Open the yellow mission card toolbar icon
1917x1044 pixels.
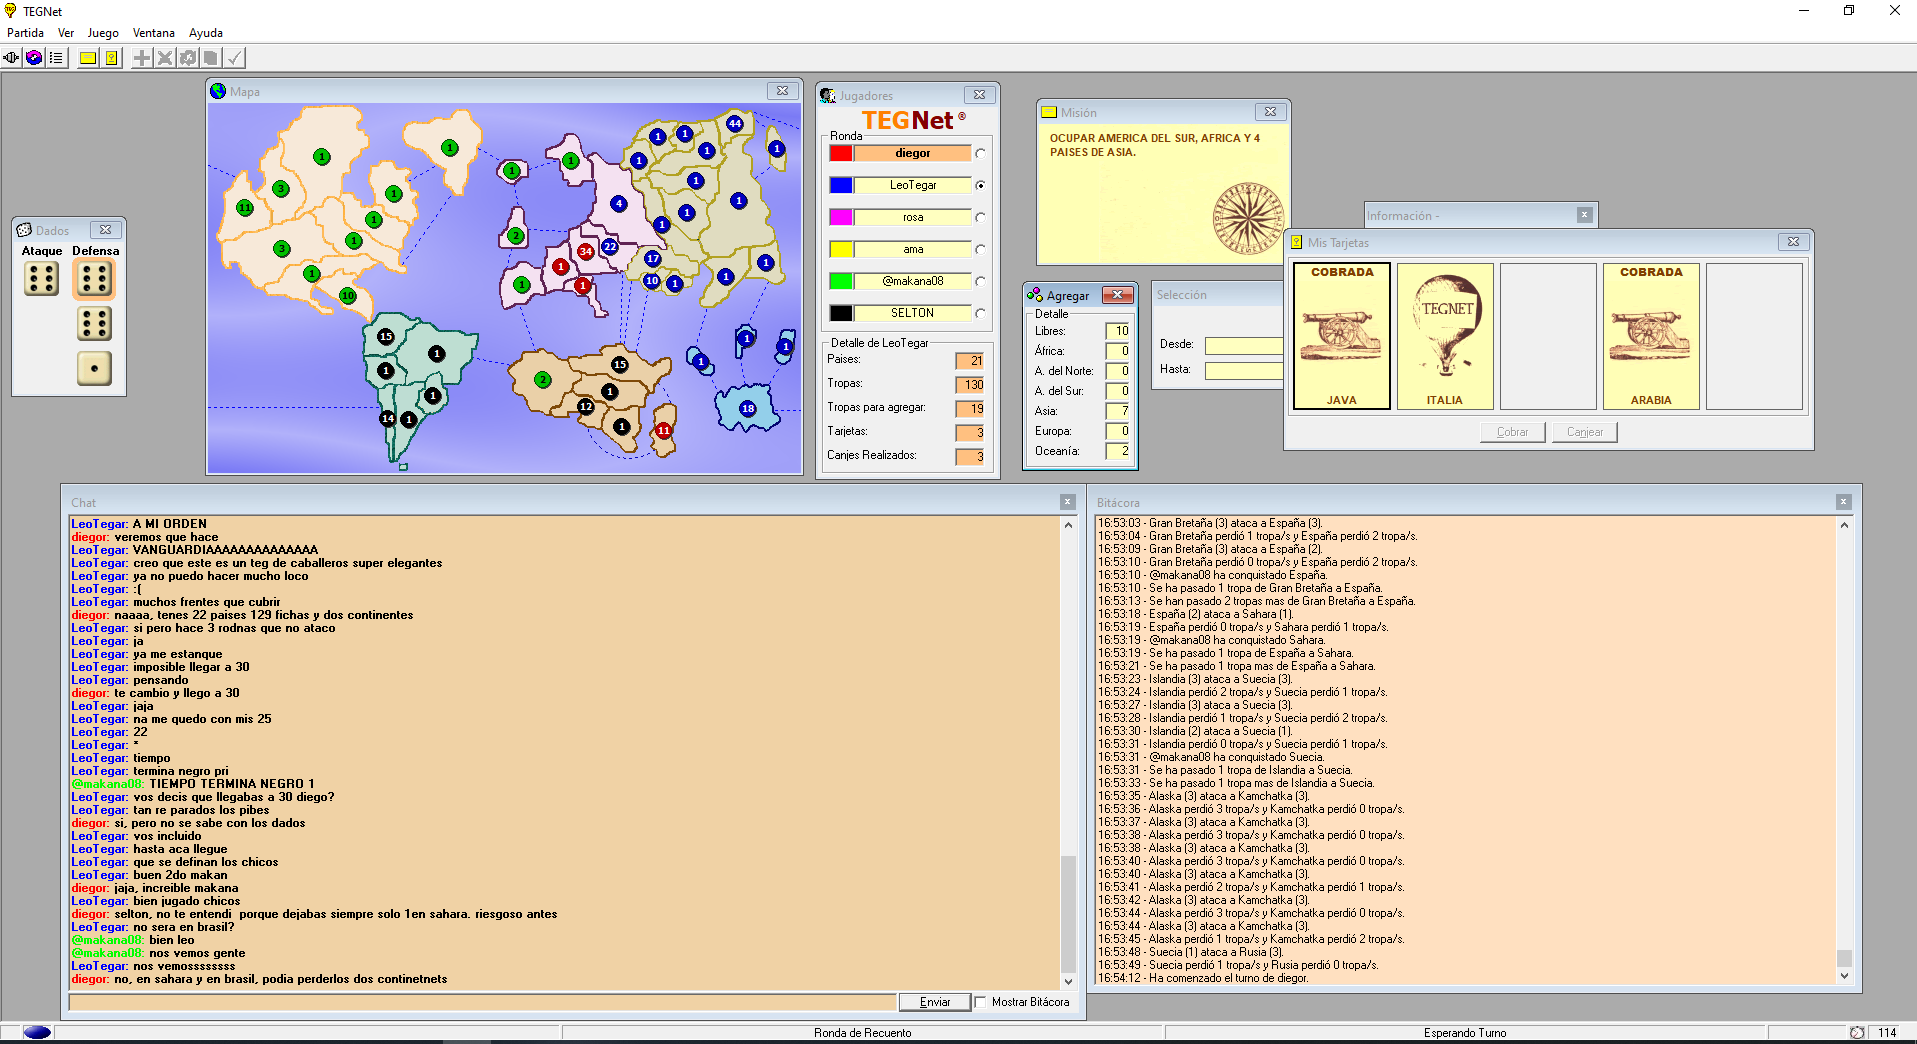click(88, 58)
